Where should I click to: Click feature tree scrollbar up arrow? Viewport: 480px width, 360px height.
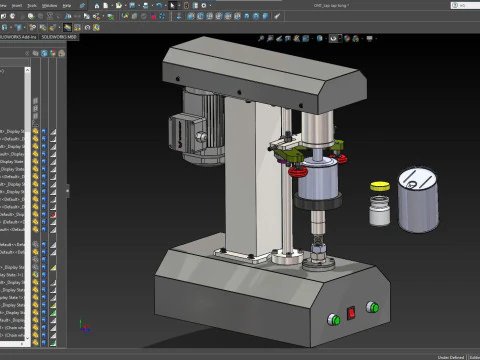(27, 70)
